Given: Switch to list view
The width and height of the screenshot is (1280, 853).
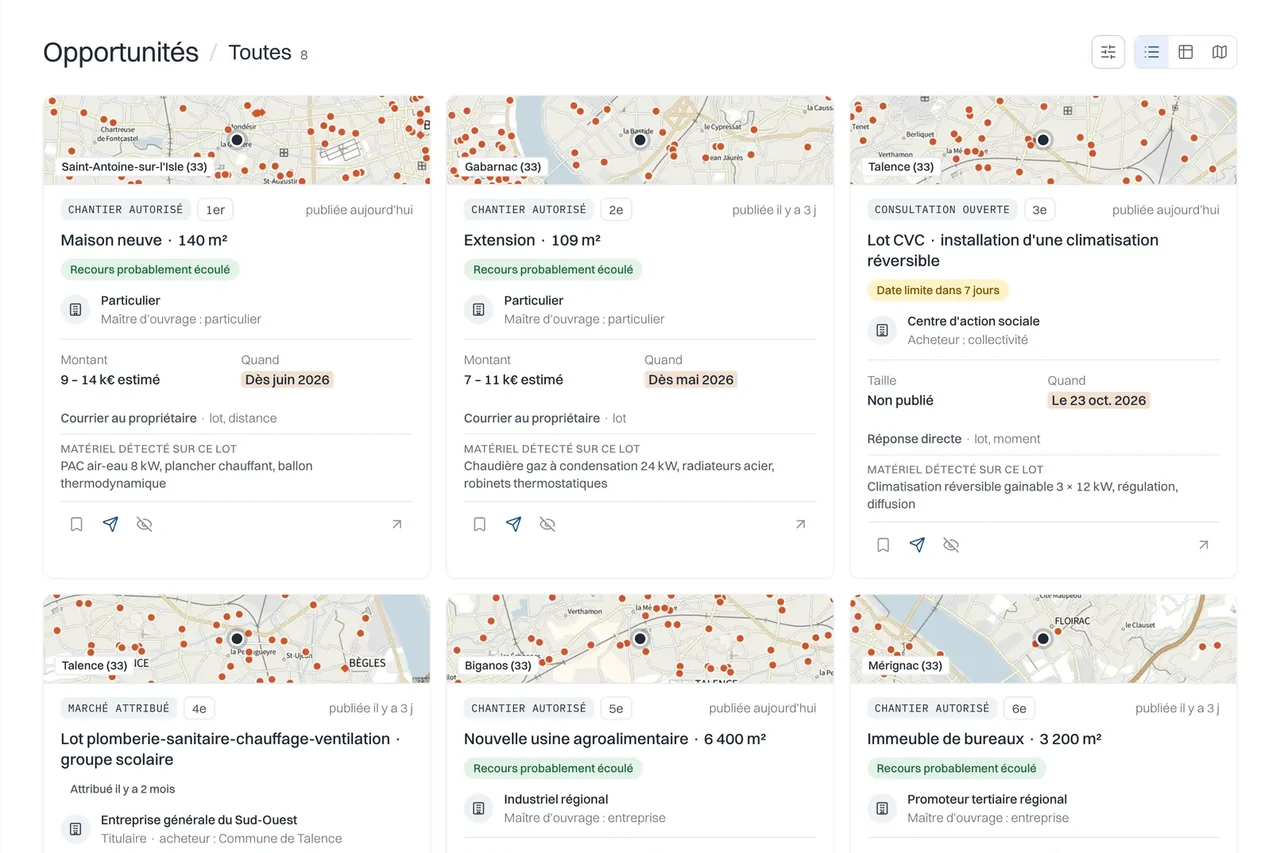Looking at the screenshot, I should point(1152,52).
